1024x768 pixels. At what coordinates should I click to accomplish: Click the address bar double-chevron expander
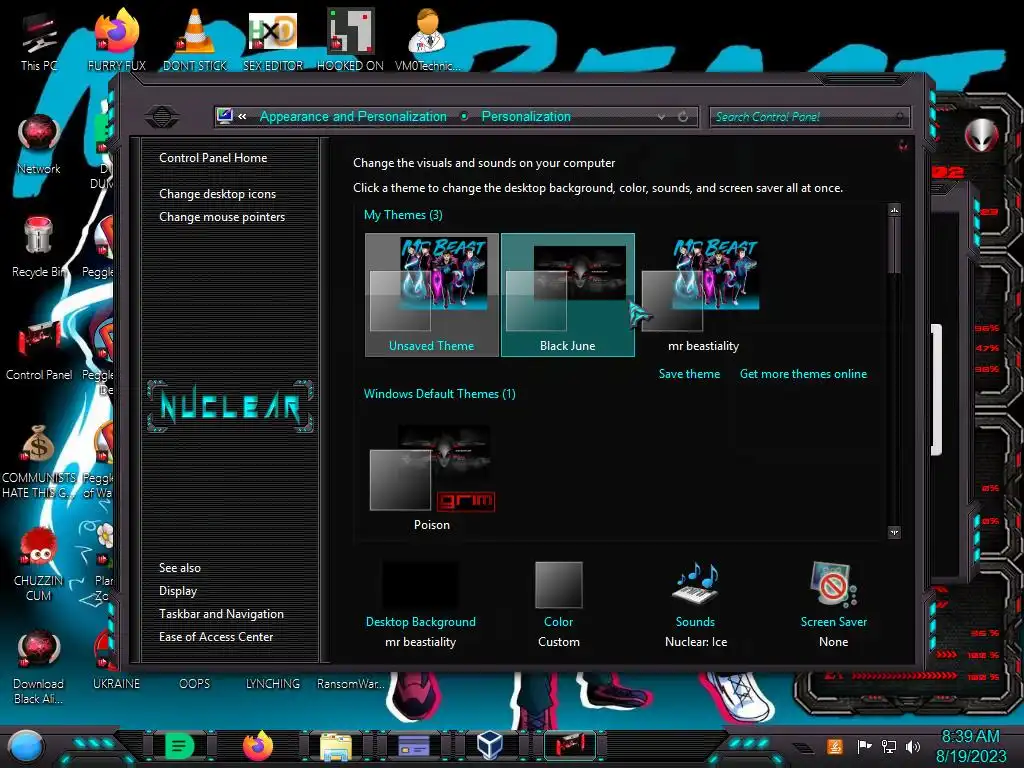(242, 117)
